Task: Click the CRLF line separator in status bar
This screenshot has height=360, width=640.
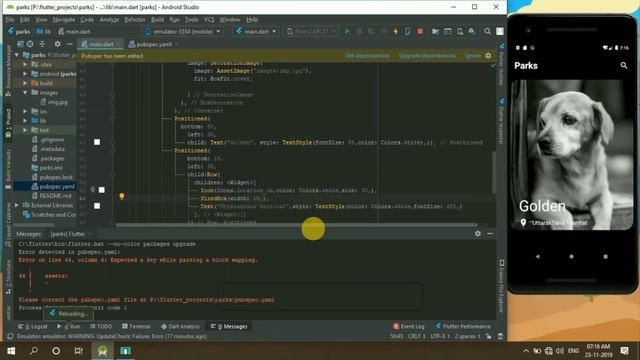Action: 416,336
